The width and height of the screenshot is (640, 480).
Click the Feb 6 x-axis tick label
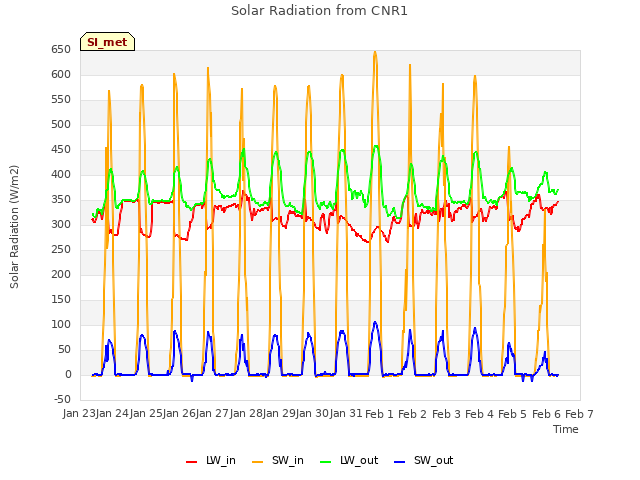click(546, 414)
